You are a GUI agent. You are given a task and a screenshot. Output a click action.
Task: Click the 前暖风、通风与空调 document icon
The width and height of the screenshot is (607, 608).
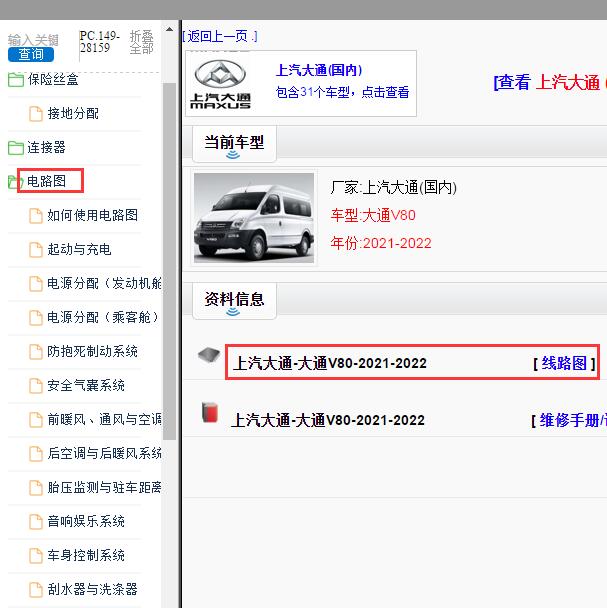36,420
